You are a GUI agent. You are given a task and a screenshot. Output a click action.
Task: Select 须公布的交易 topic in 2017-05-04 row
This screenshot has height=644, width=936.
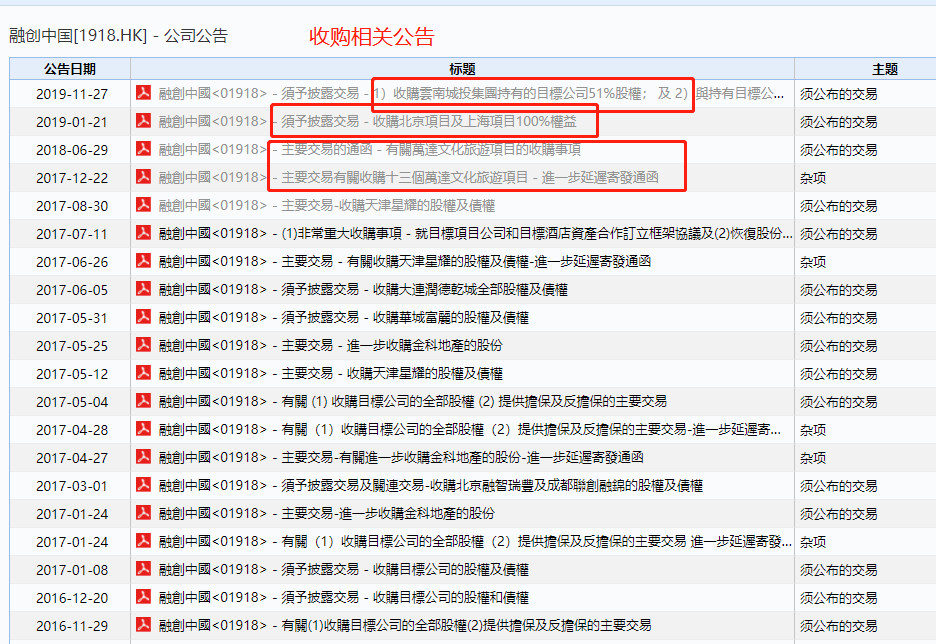point(838,402)
